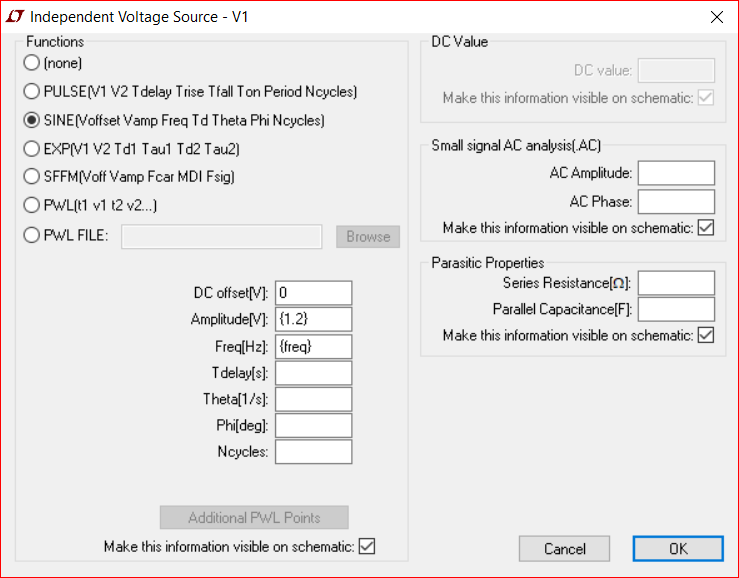Choose the PULSE function radio button
The height and width of the screenshot is (578, 739).
coord(32,91)
